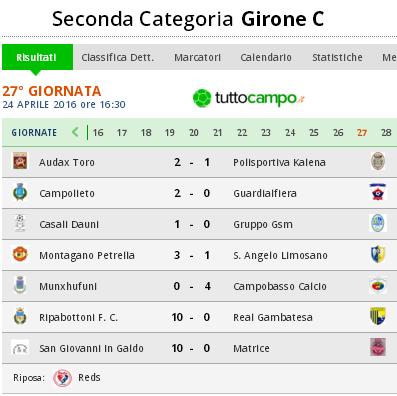Image resolution: width=397 pixels, height=396 pixels.
Task: Jump to giornata 28
Action: (386, 133)
